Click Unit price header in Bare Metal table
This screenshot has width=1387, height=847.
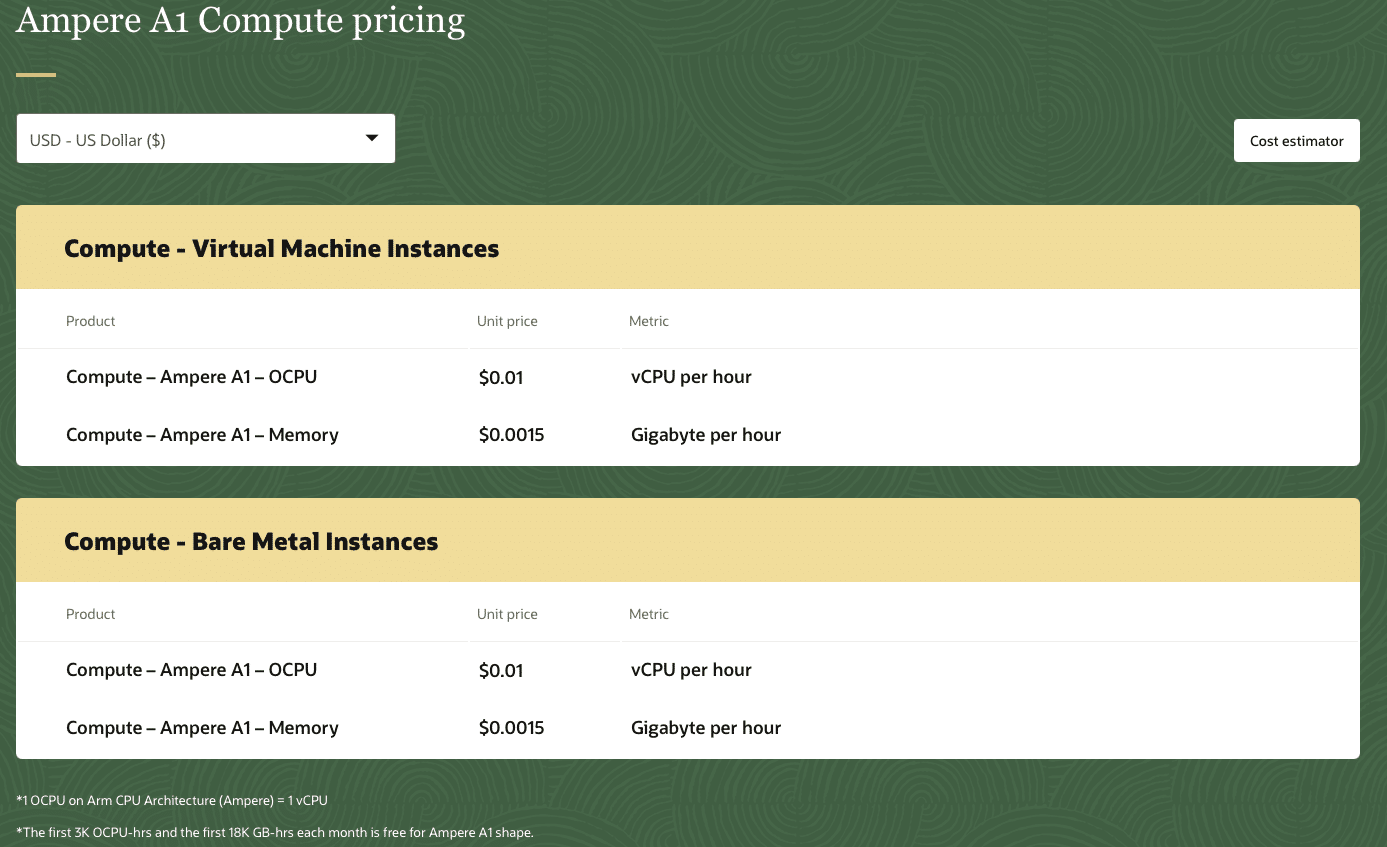pyautogui.click(x=507, y=614)
